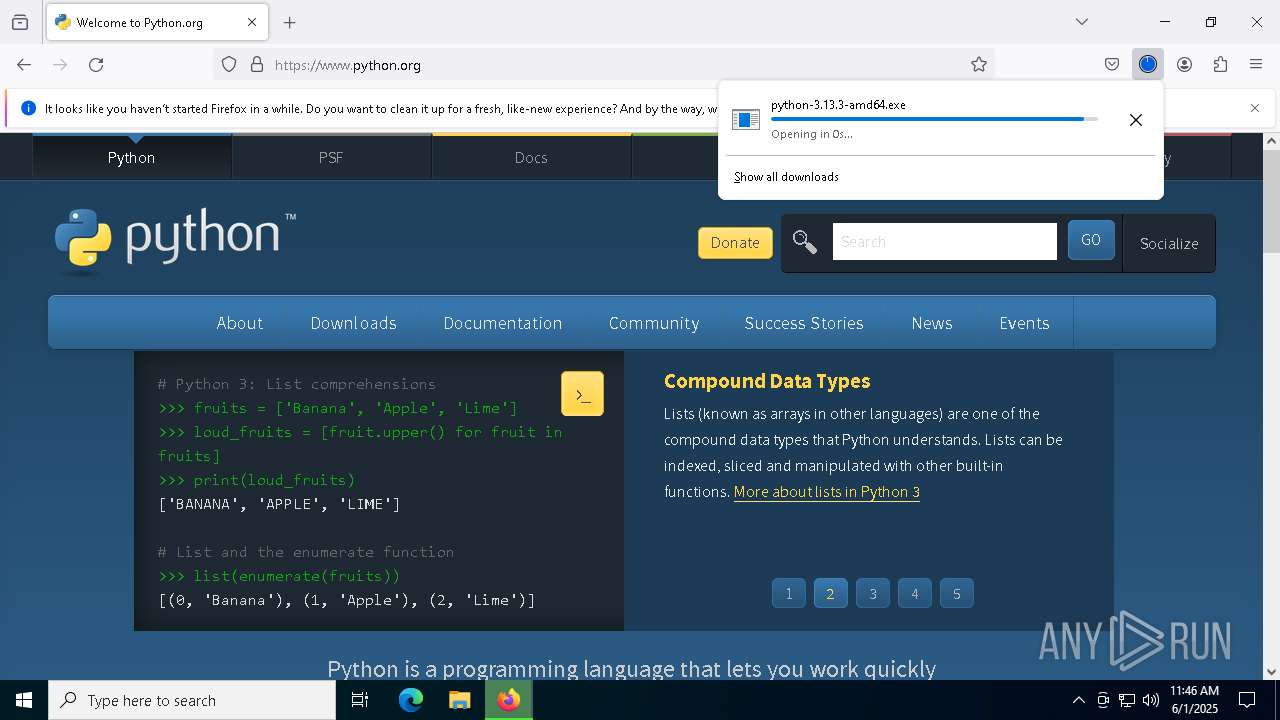This screenshot has height=720, width=1280.
Task: Open the Socialize menu
Action: [1169, 243]
